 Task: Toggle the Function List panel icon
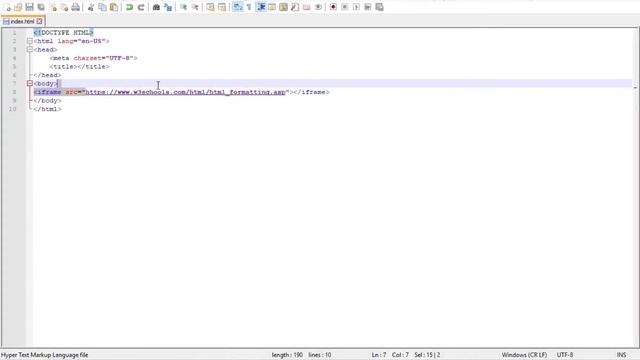pos(295,7)
